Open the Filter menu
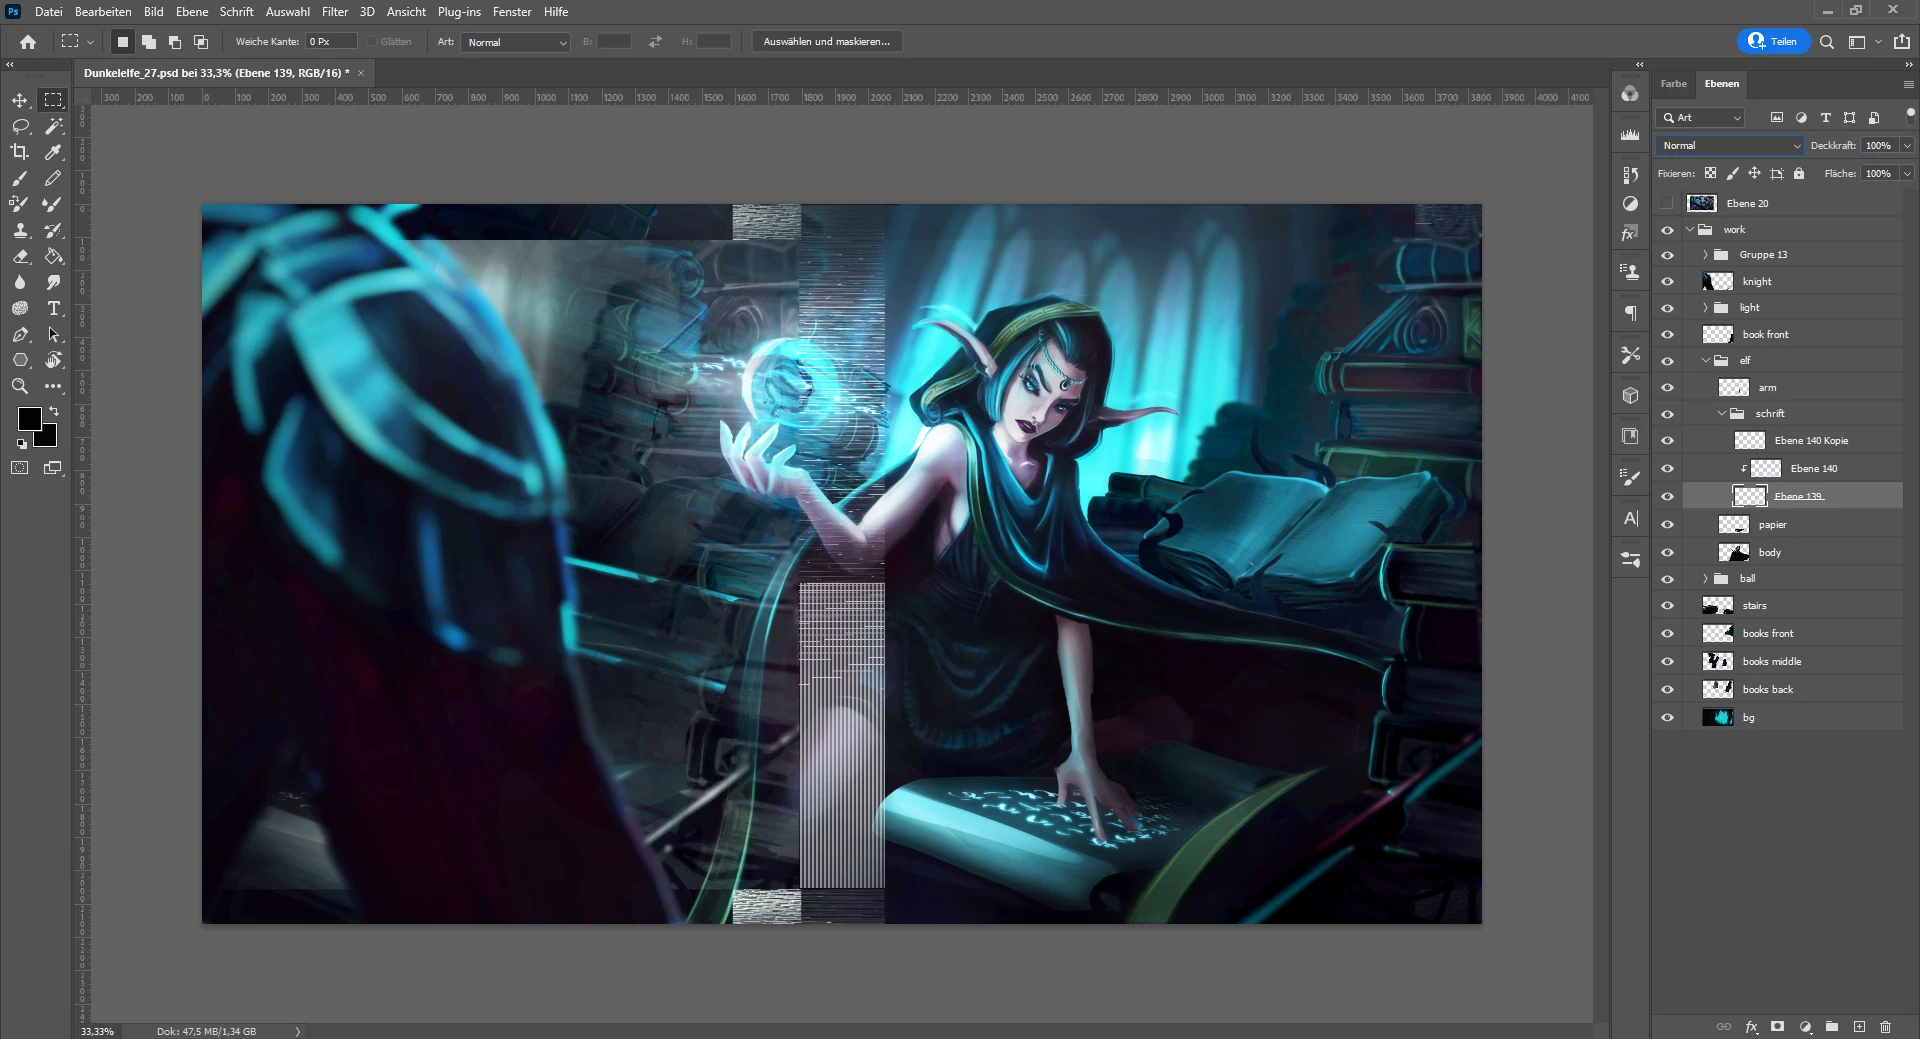Image resolution: width=1920 pixels, height=1039 pixels. click(x=335, y=12)
